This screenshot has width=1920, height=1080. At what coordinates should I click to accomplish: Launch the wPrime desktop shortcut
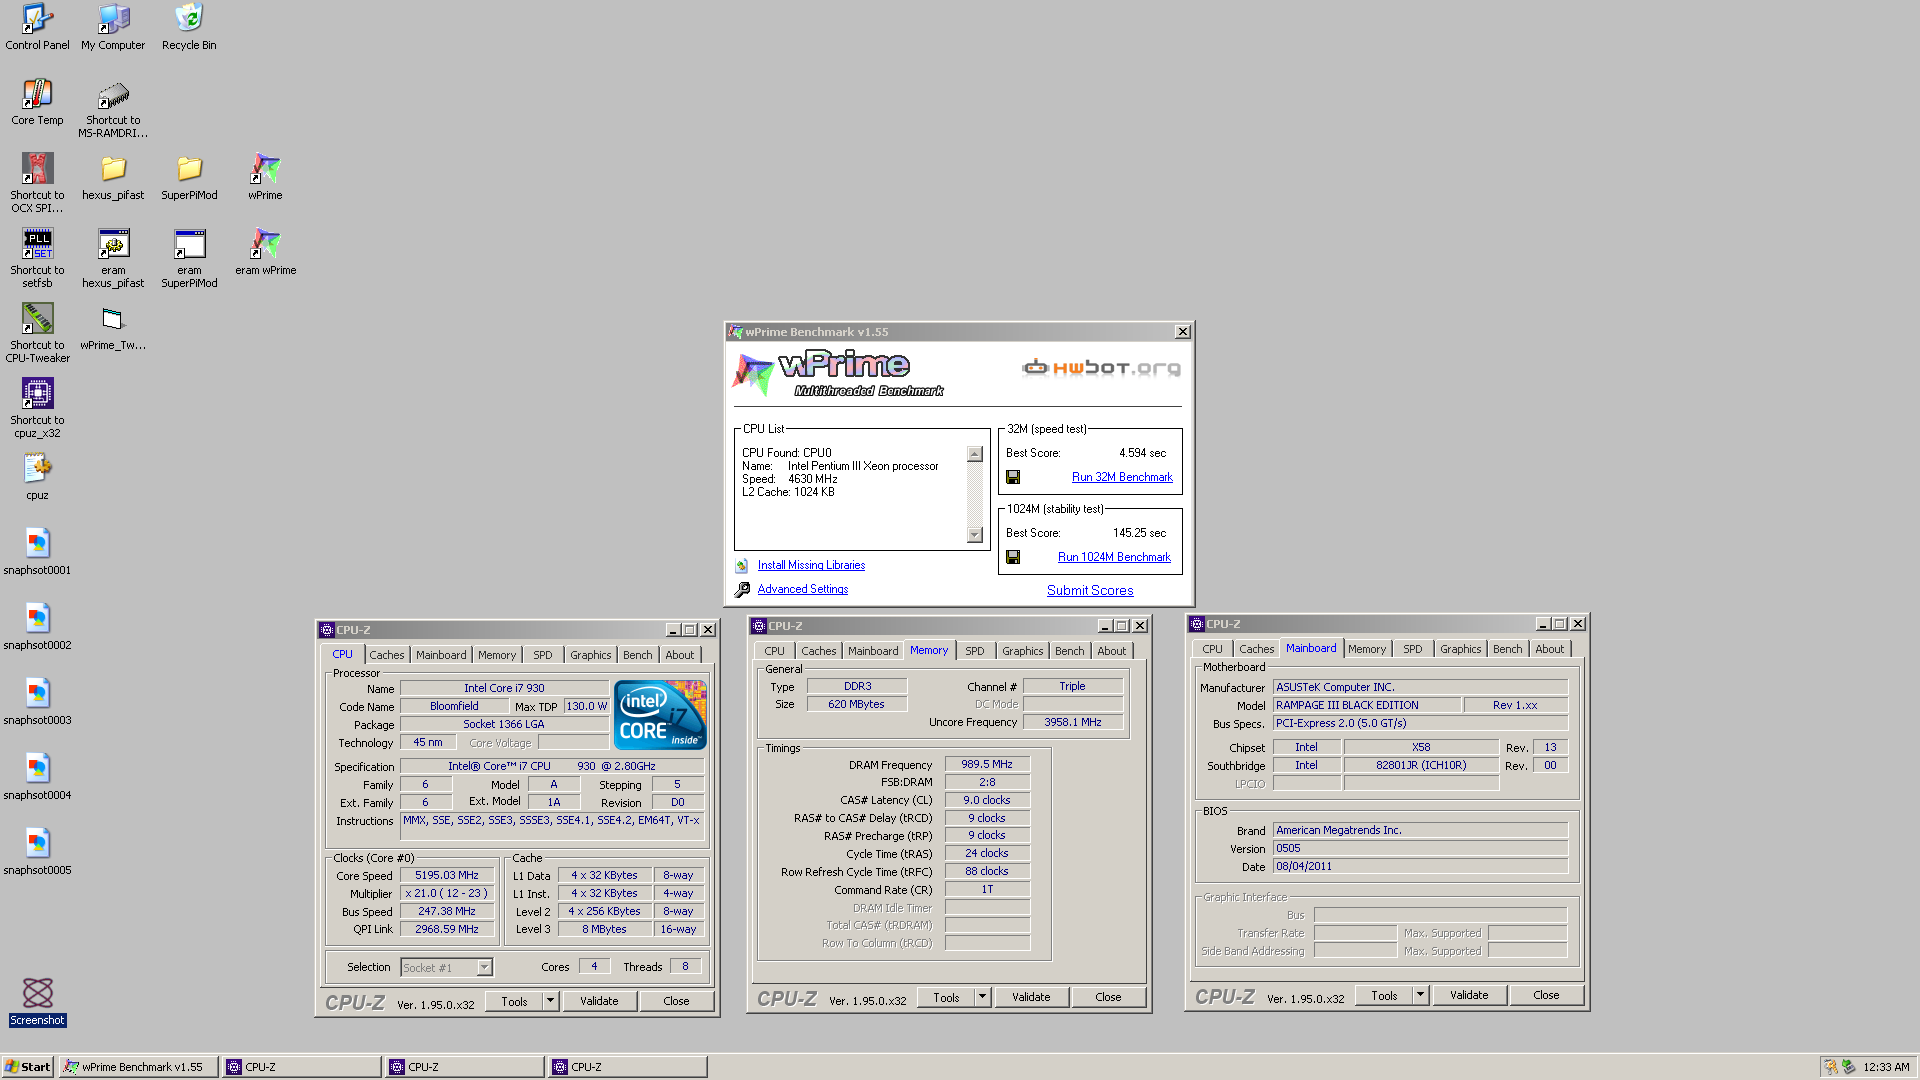click(x=265, y=176)
